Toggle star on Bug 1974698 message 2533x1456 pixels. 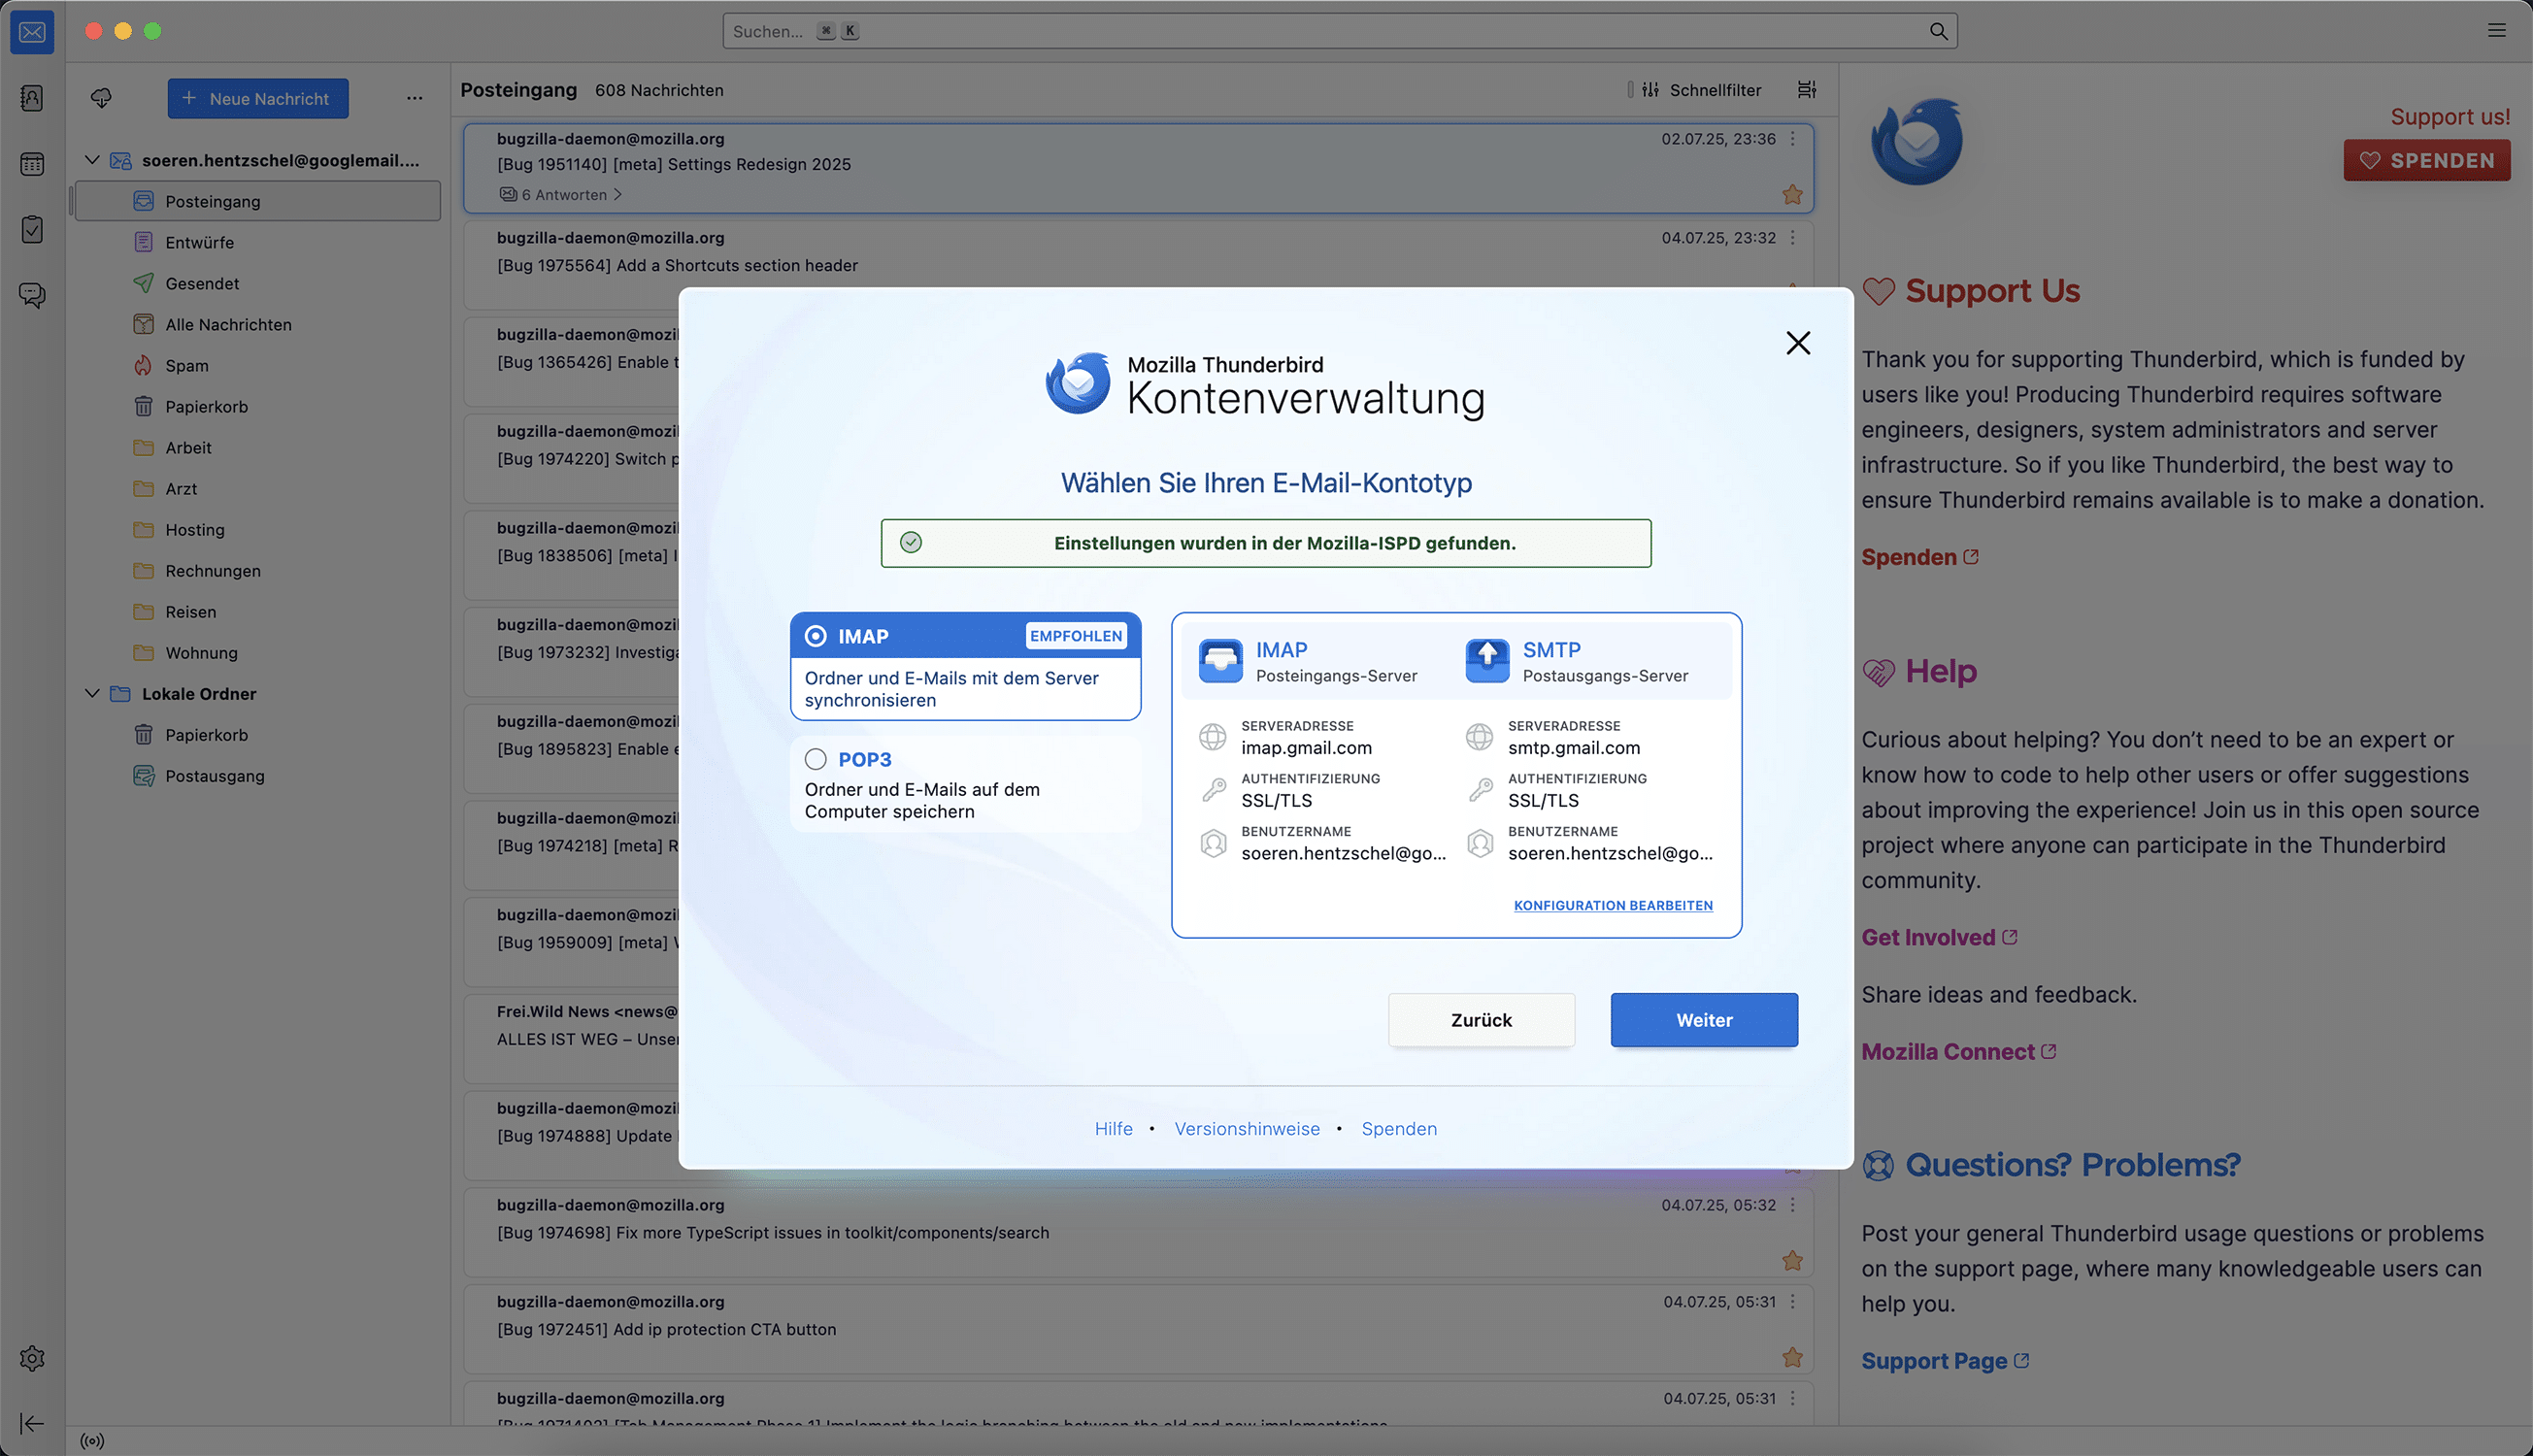click(1792, 1260)
